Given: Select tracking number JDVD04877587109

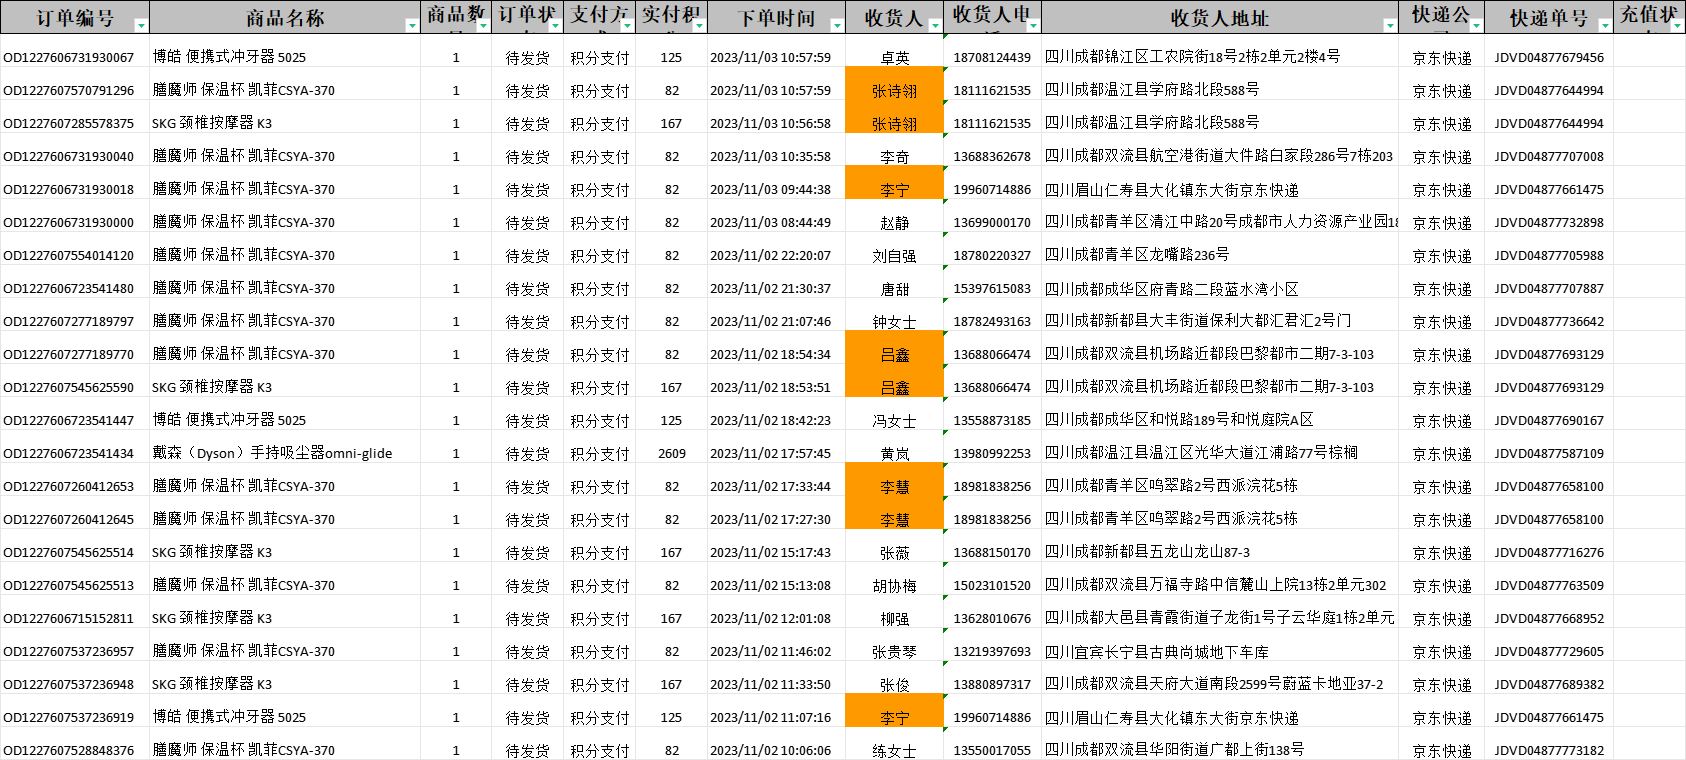Looking at the screenshot, I should (1549, 454).
